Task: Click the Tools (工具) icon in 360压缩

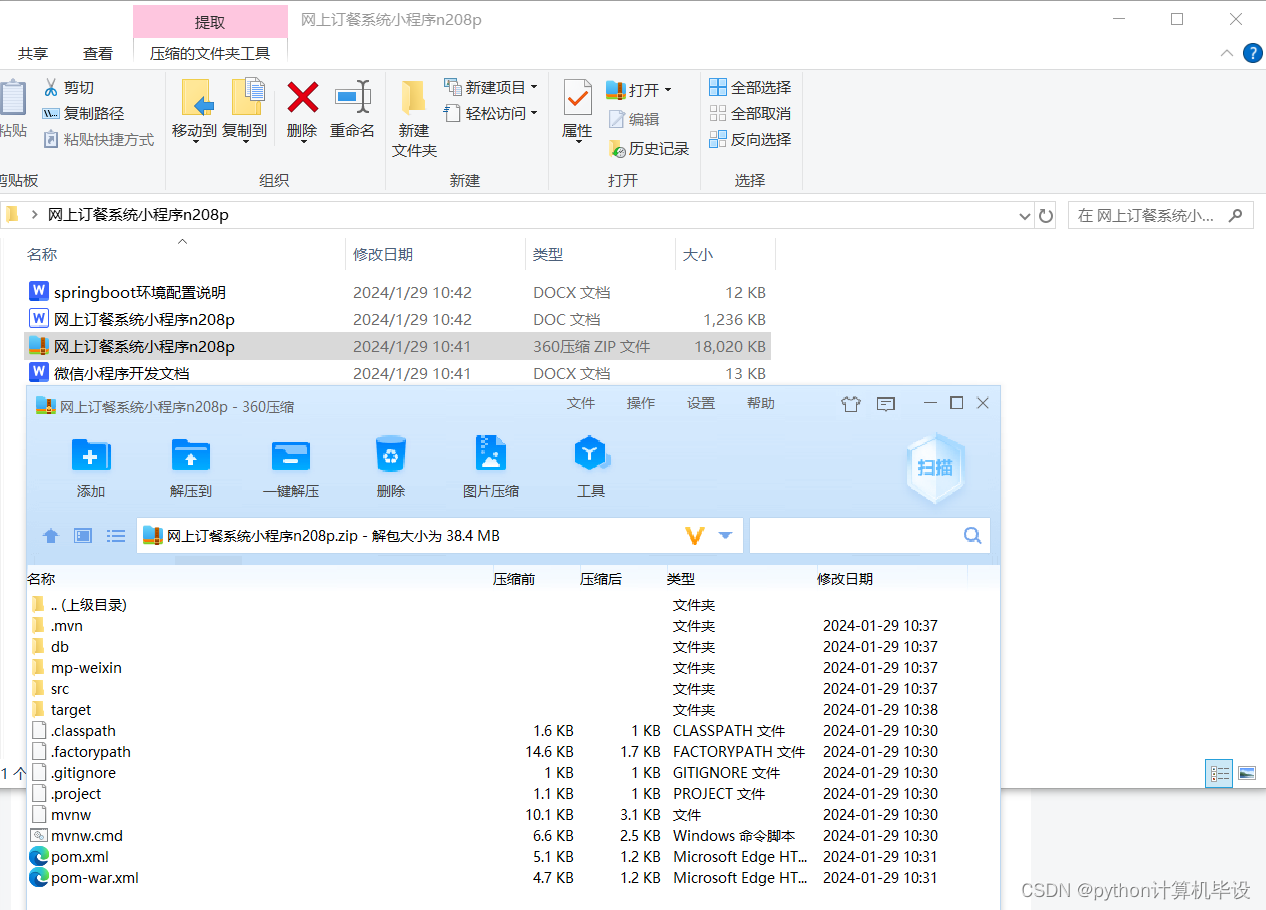Action: point(591,454)
